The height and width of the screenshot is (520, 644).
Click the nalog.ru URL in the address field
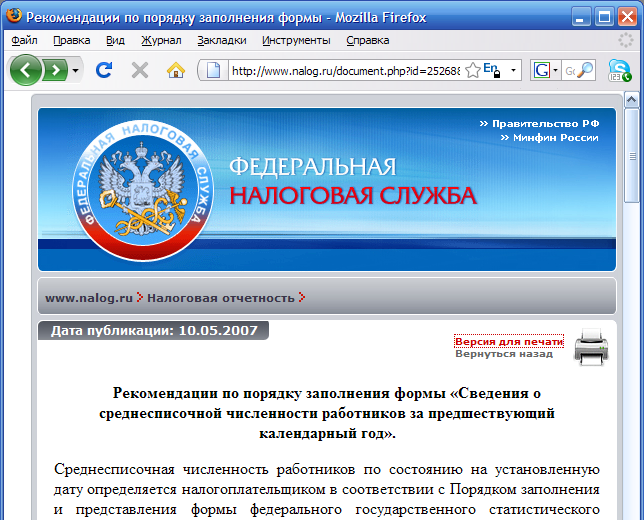[x=346, y=71]
